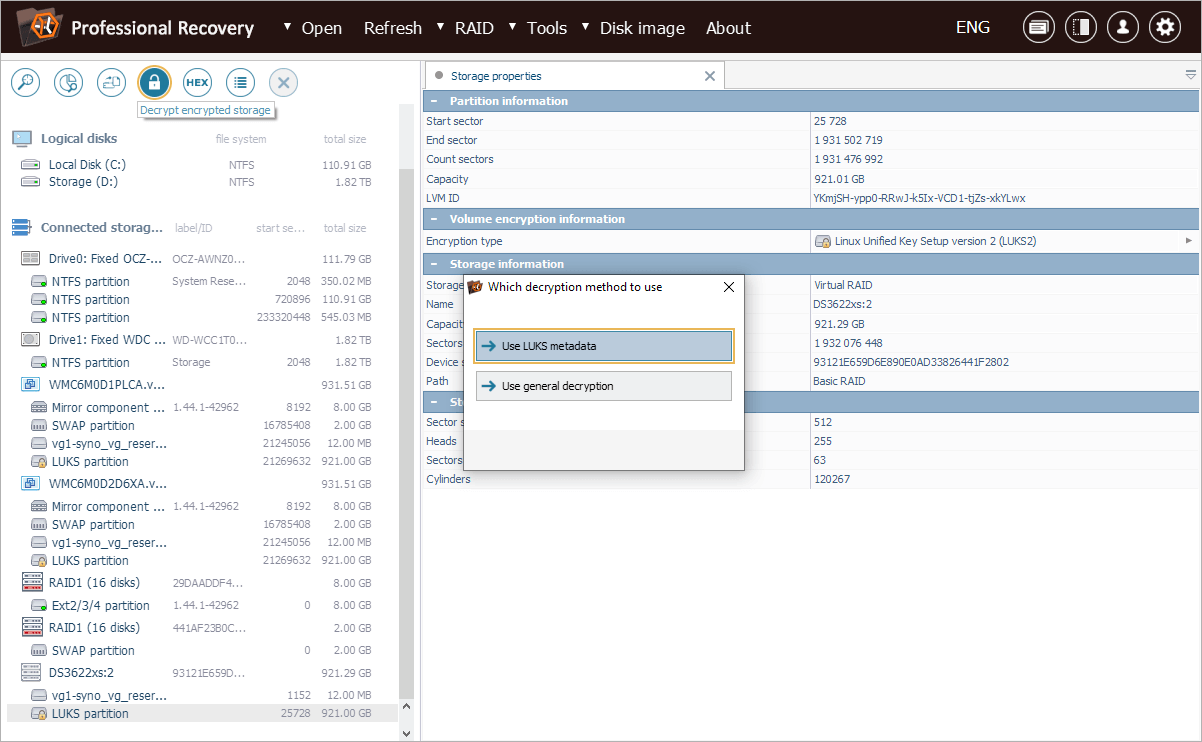Close the decryption method dialog
This screenshot has height=742, width=1202.
728,287
